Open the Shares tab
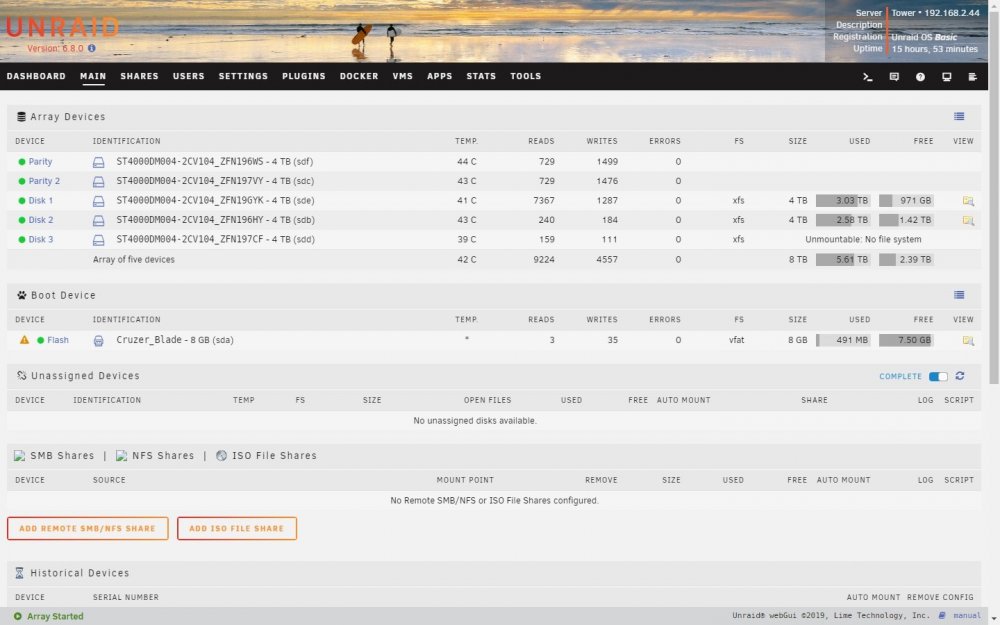This screenshot has width=1000, height=625. tap(139, 76)
